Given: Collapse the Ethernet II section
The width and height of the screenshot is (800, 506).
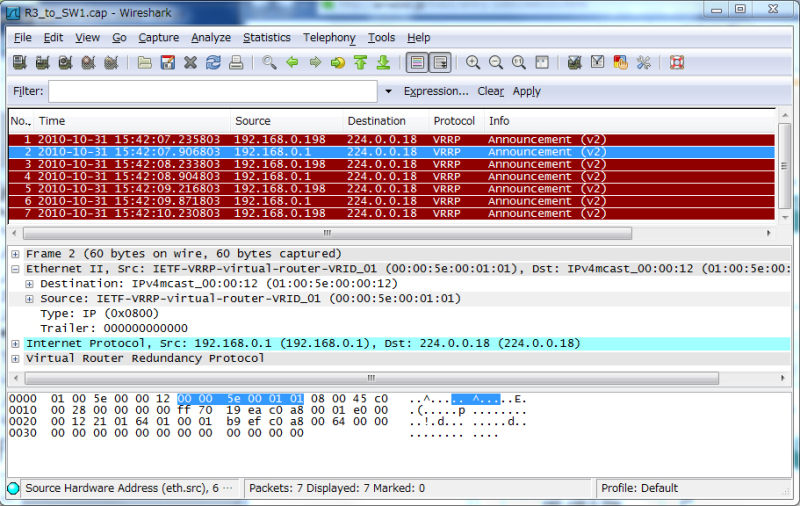Looking at the screenshot, I should [x=16, y=269].
